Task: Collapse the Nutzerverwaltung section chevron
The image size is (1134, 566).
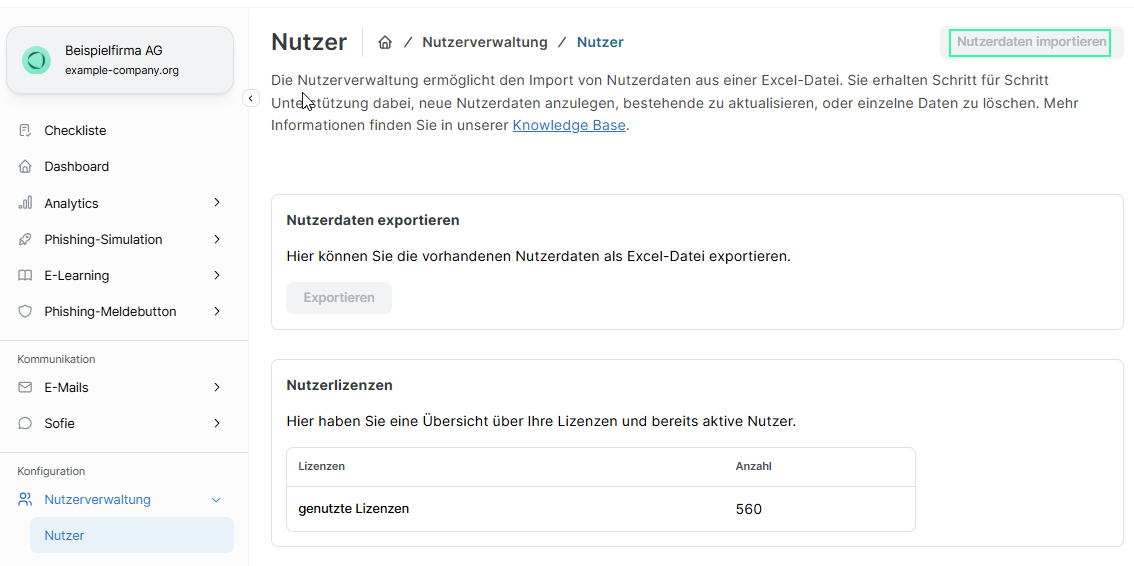Action: (x=216, y=500)
